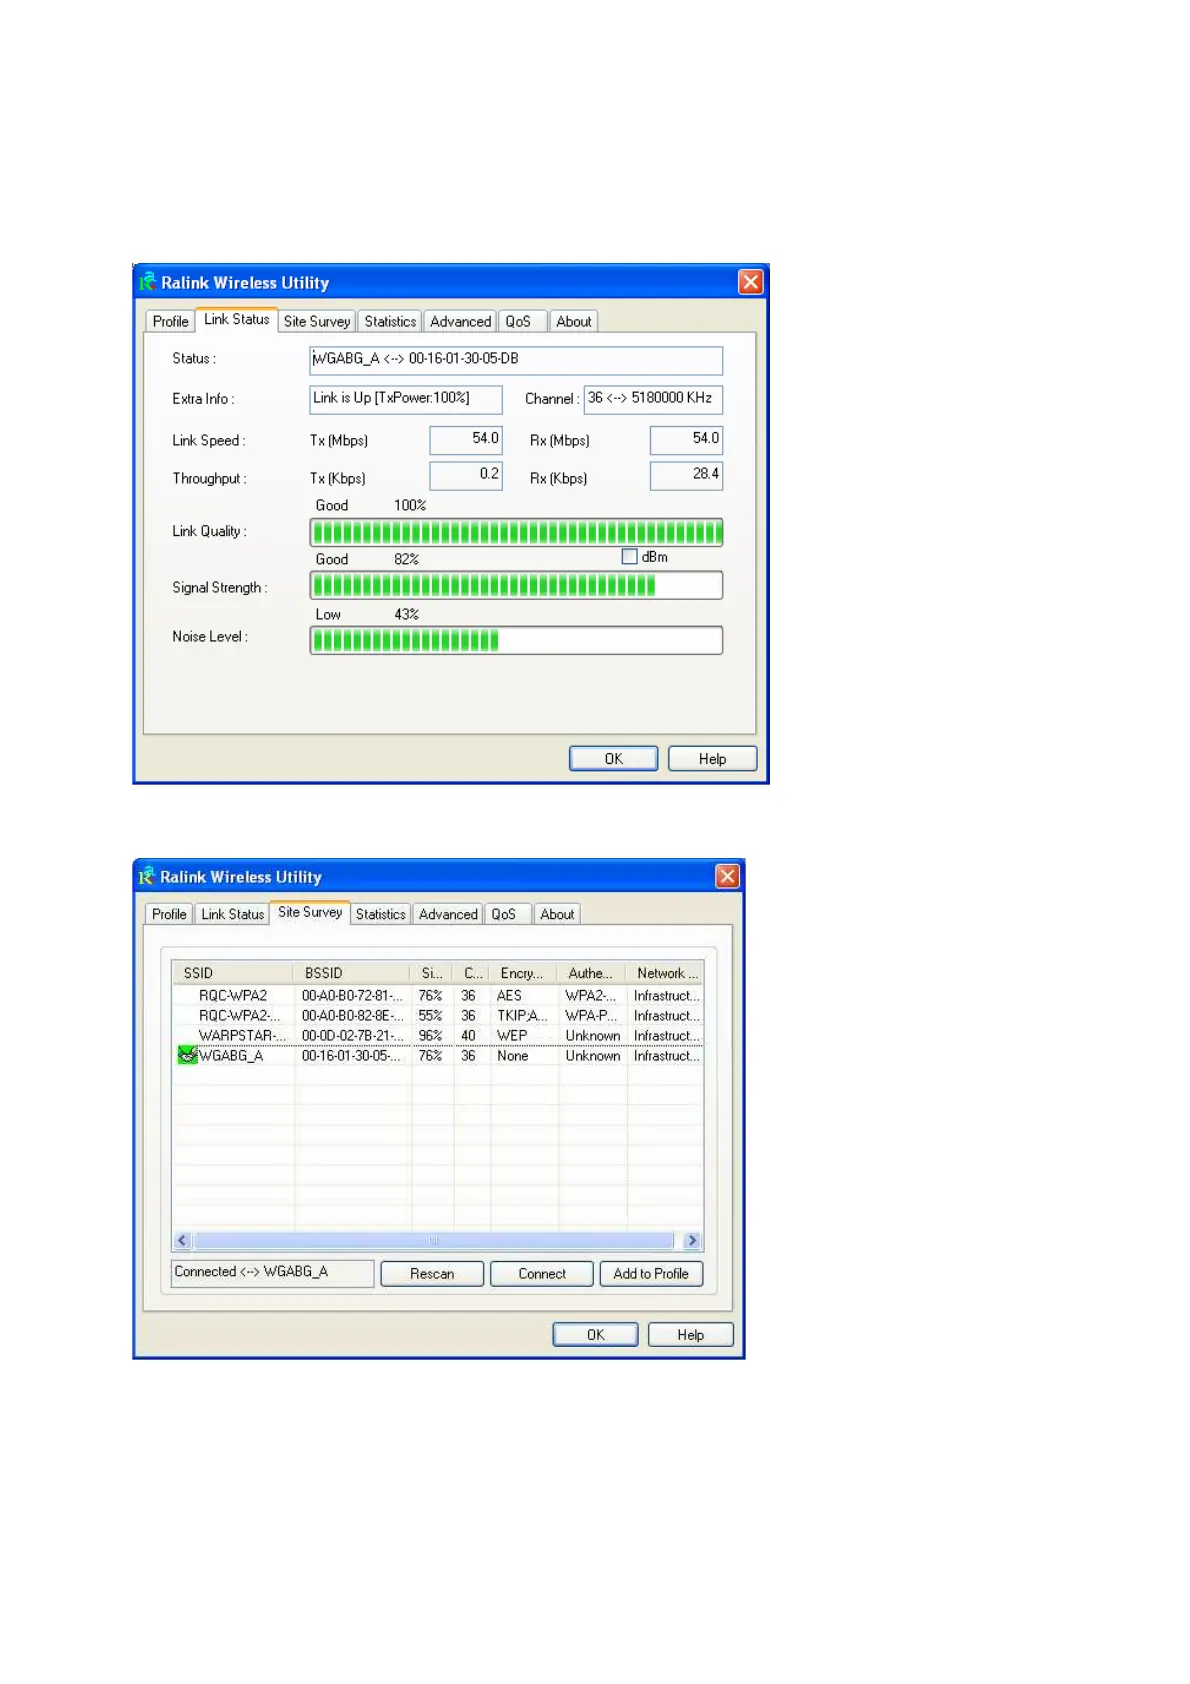Click the Extra Info field reading Link is Up

pos(406,399)
